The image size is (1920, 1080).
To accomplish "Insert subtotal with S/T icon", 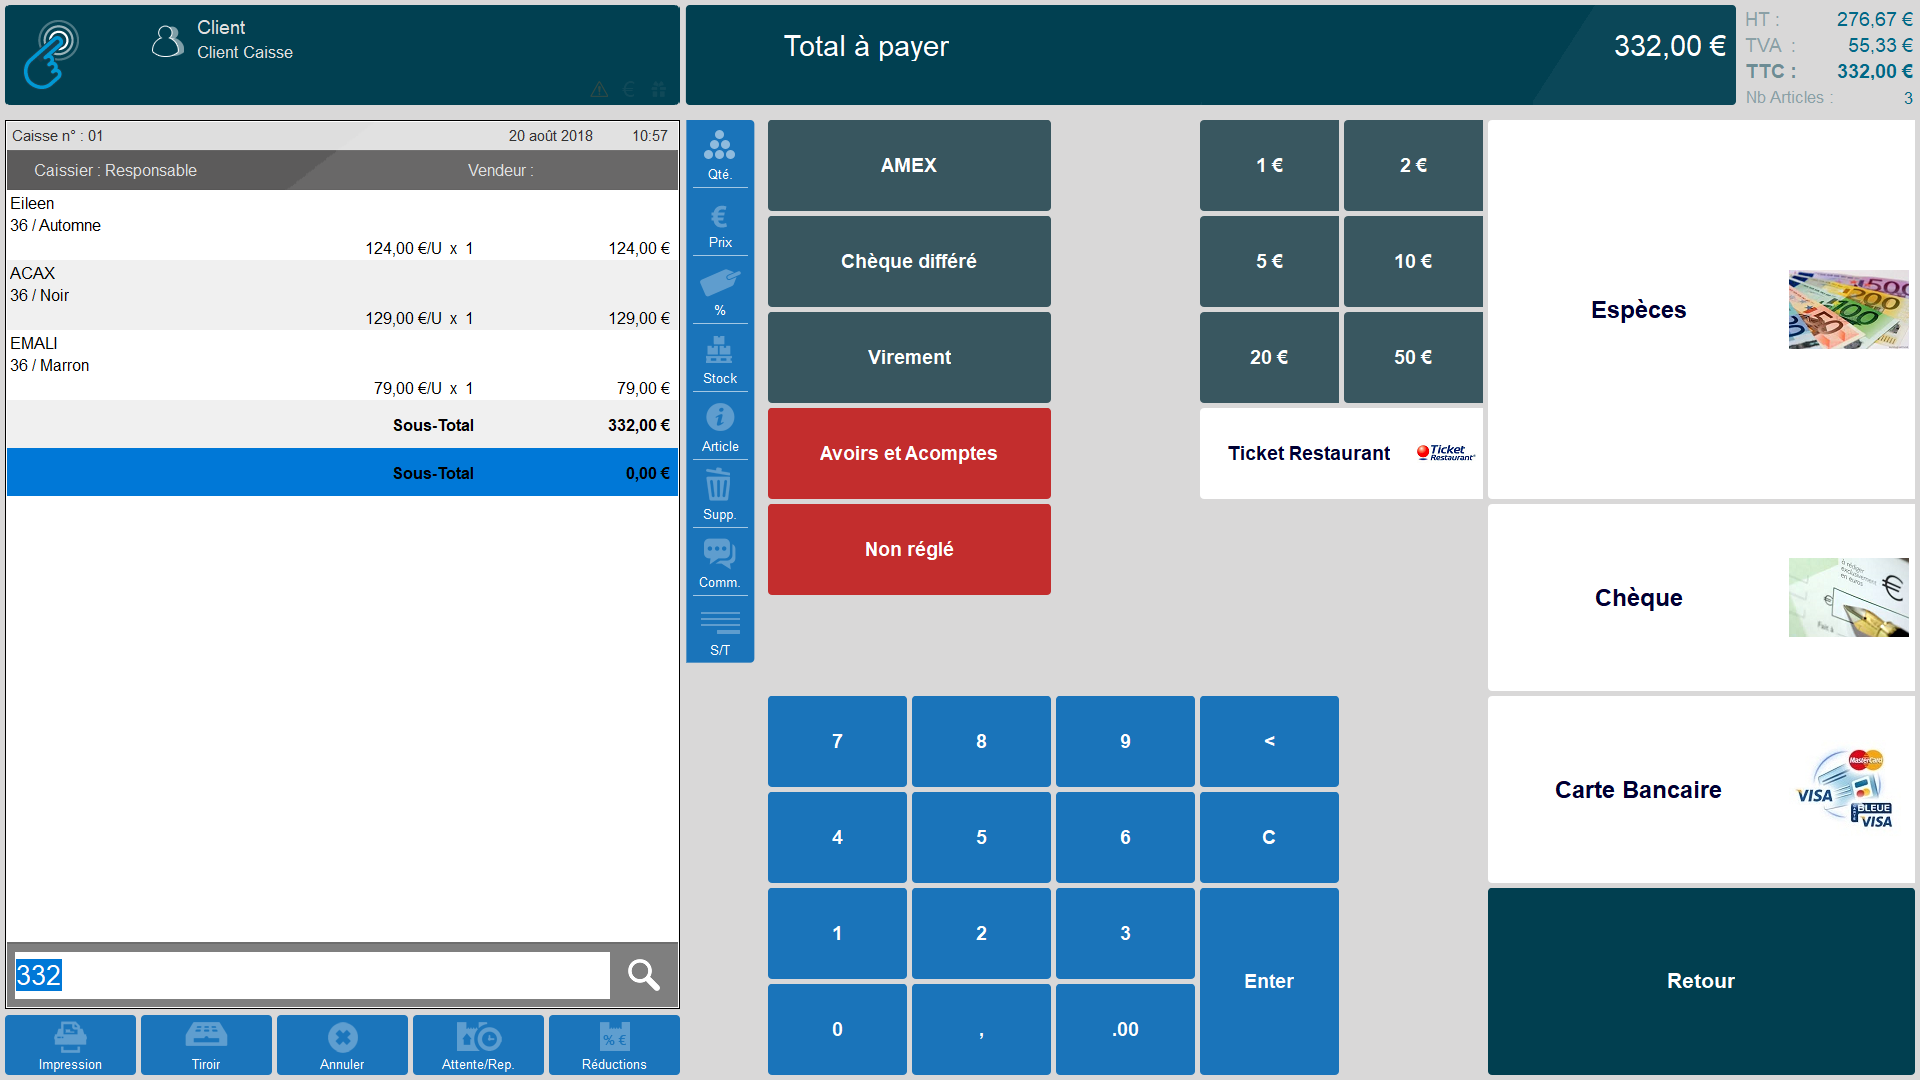I will (x=720, y=630).
